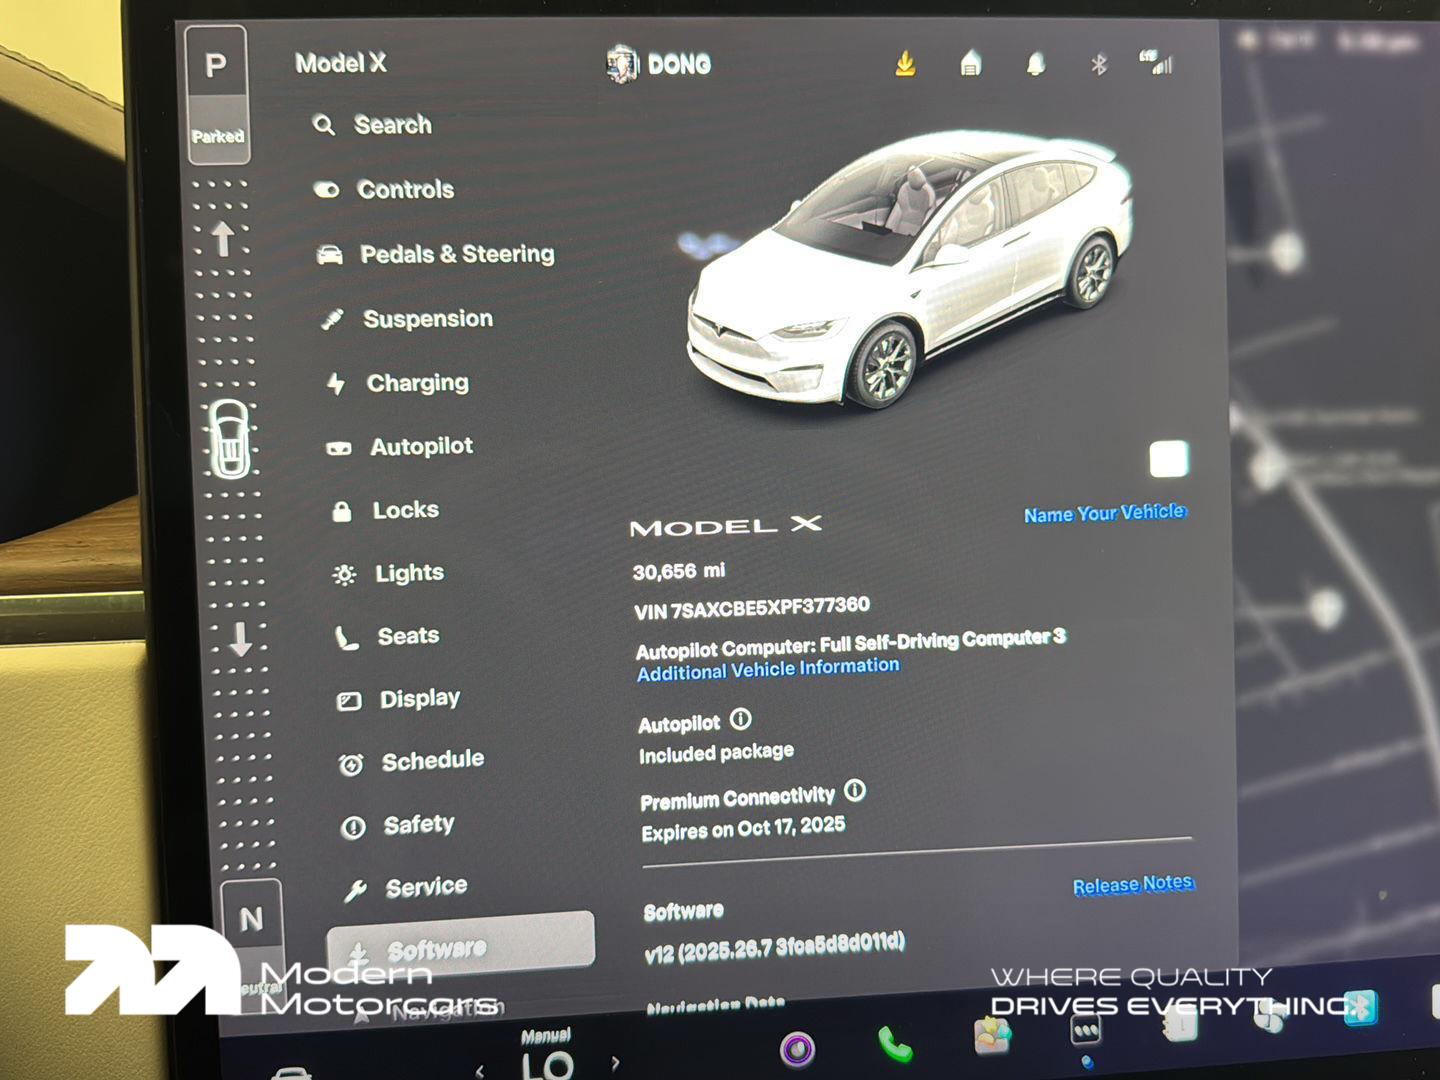Click the Schedule clock icon
1440x1080 pixels.
[x=351, y=766]
